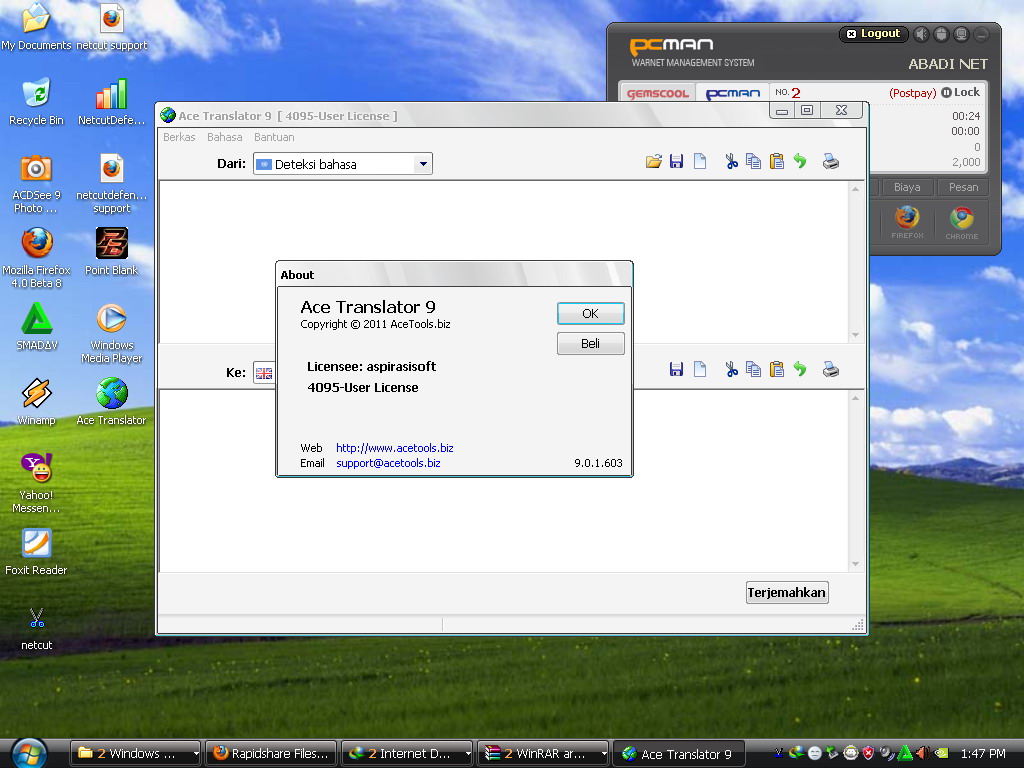Click the target panel Undo green arrow
Viewport: 1024px width, 768px height.
[x=800, y=369]
